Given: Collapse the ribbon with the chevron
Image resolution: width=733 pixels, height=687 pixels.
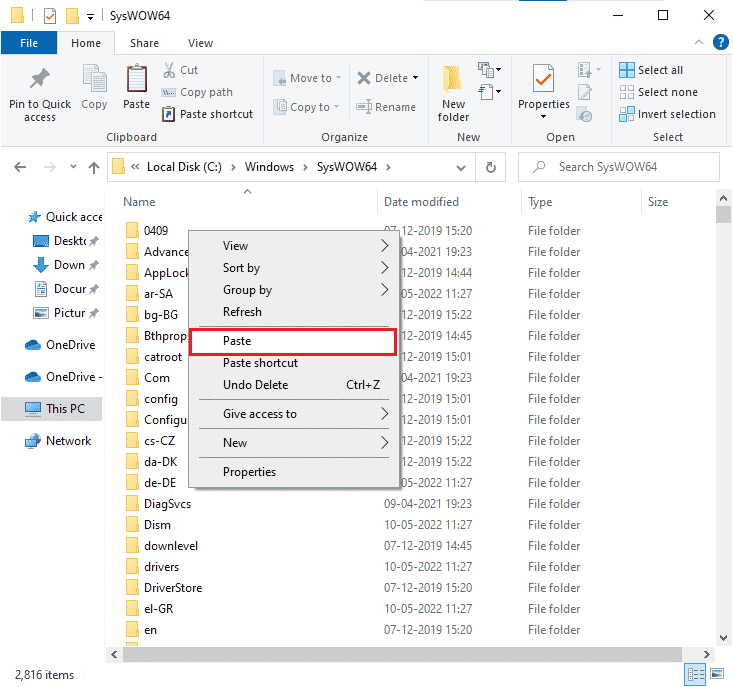Looking at the screenshot, I should click(x=698, y=42).
